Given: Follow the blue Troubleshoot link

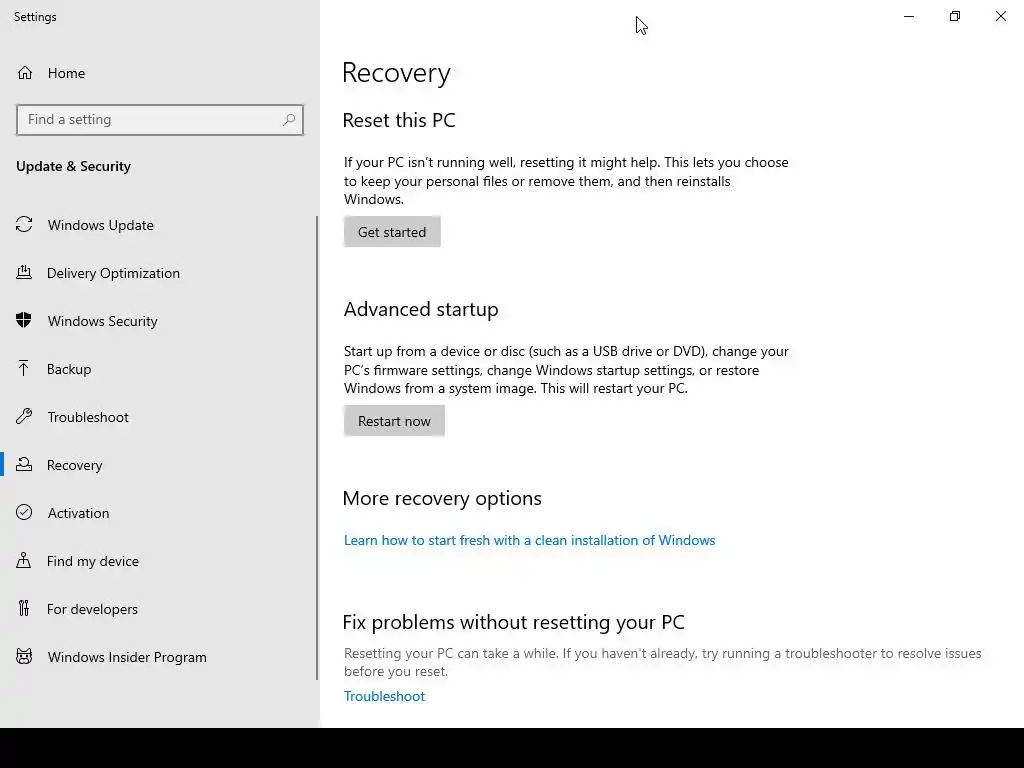Looking at the screenshot, I should (x=384, y=696).
